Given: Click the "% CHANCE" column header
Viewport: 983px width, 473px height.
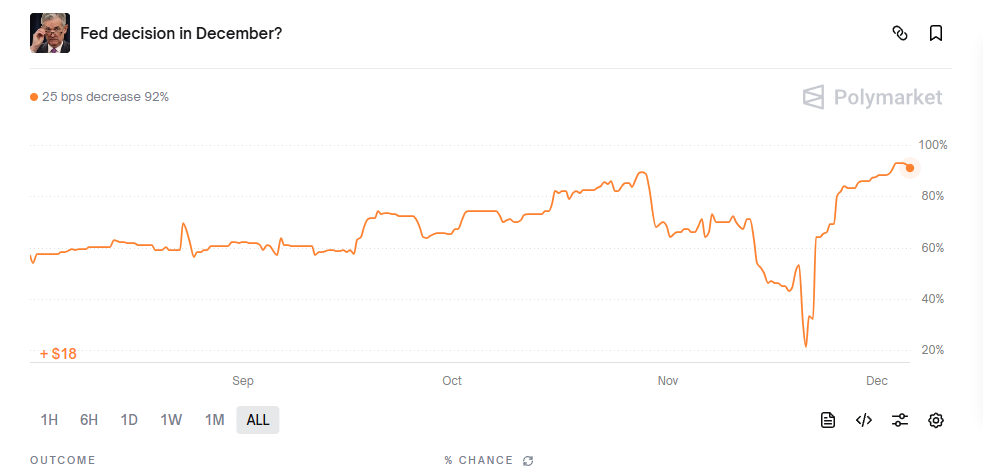Looking at the screenshot, I should click(x=479, y=461).
